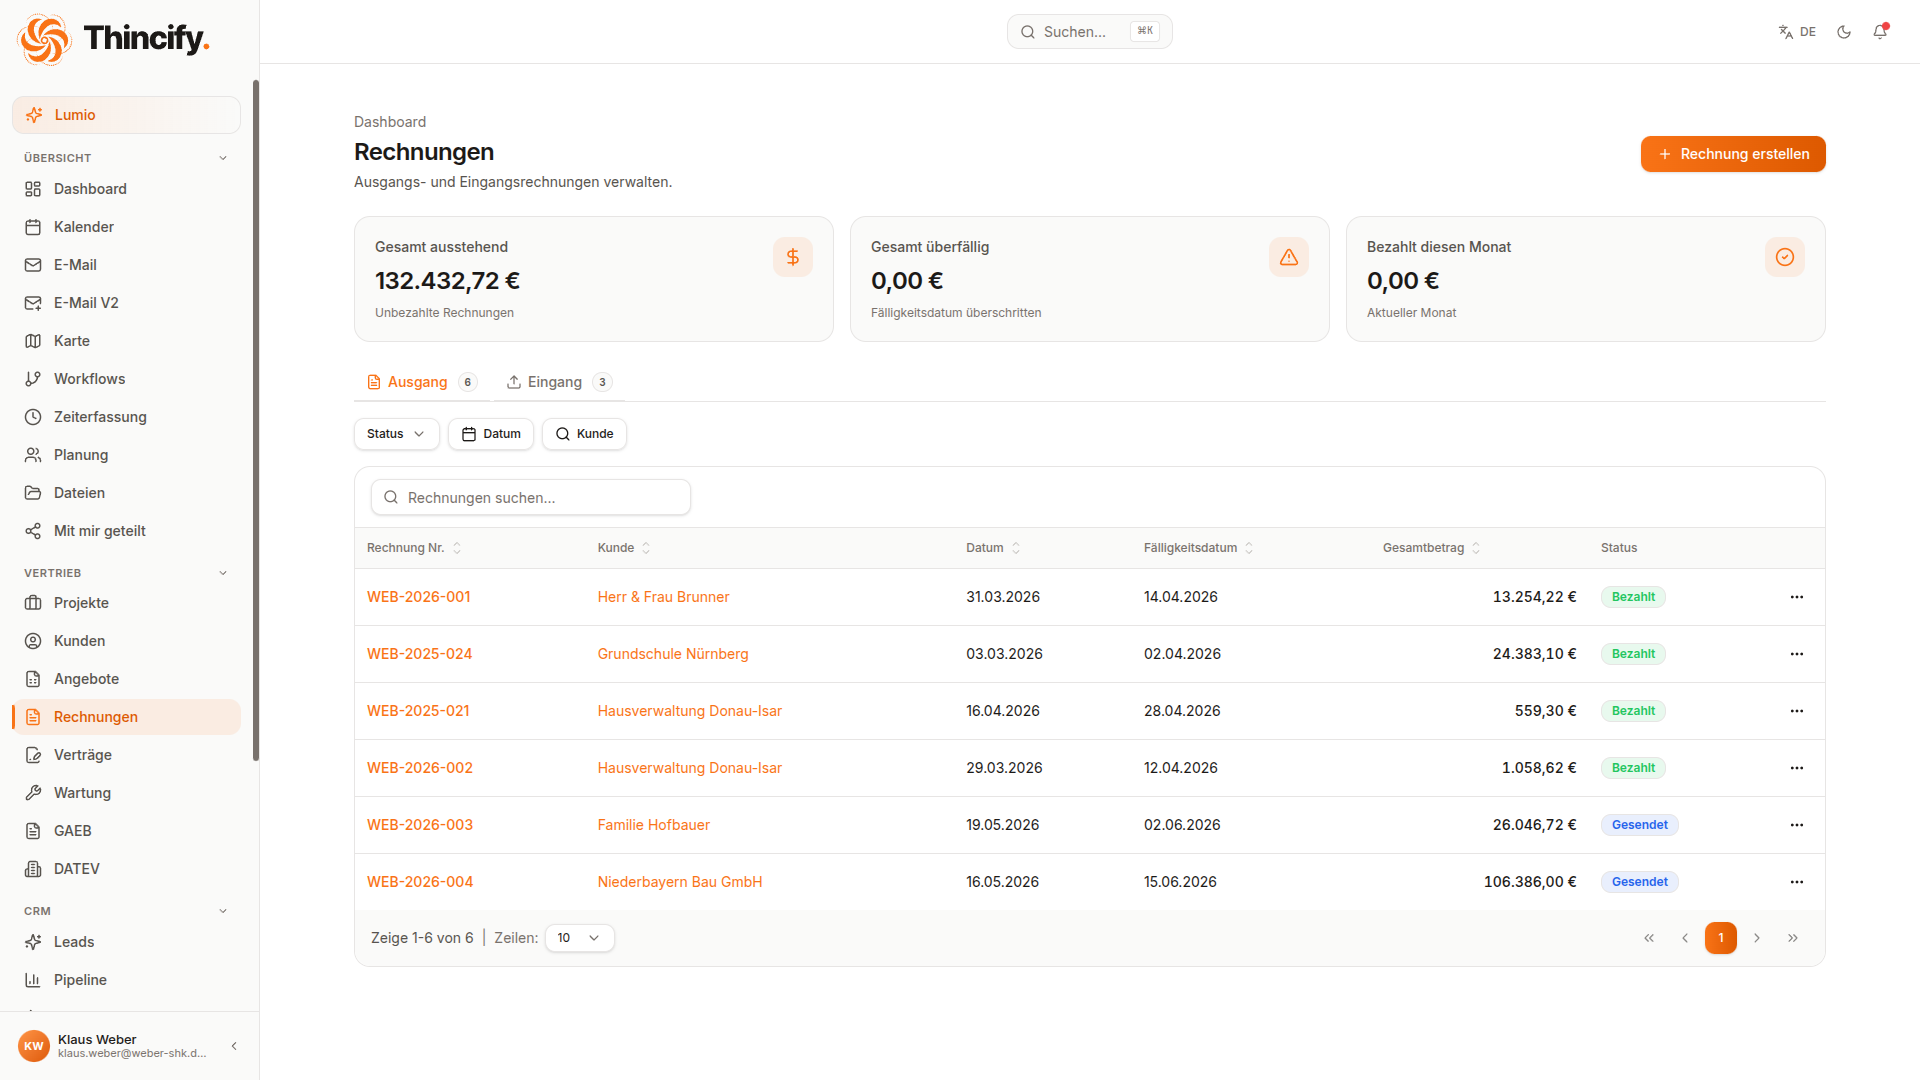
Task: Open row actions for WEB-2026-001
Action: (x=1797, y=597)
